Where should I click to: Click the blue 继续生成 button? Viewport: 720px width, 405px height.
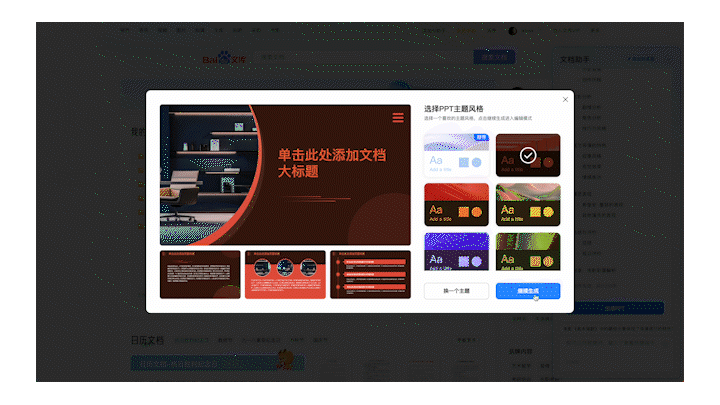click(528, 291)
